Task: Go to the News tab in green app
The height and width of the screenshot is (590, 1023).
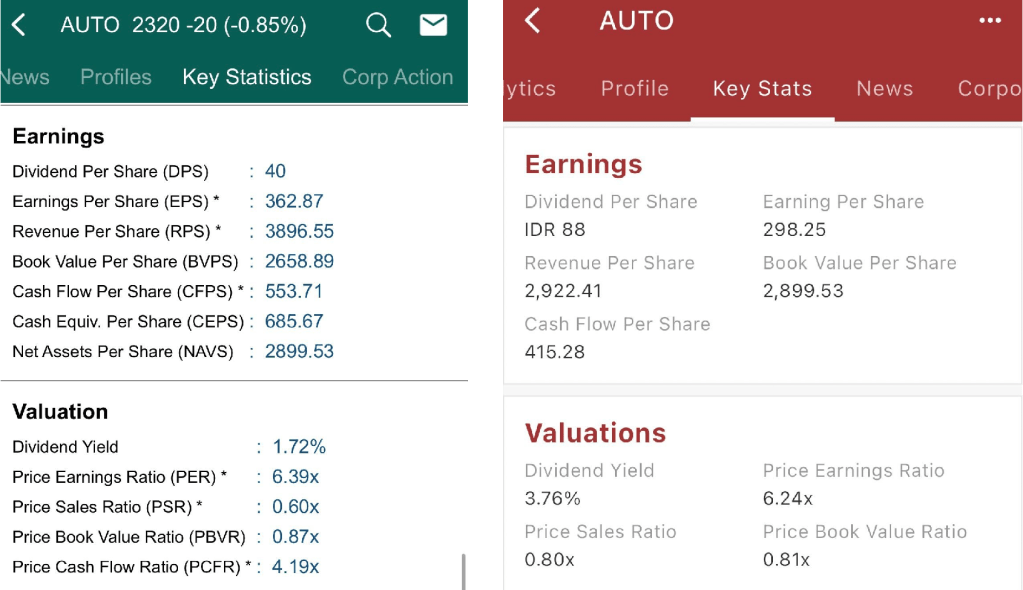Action: tap(26, 77)
